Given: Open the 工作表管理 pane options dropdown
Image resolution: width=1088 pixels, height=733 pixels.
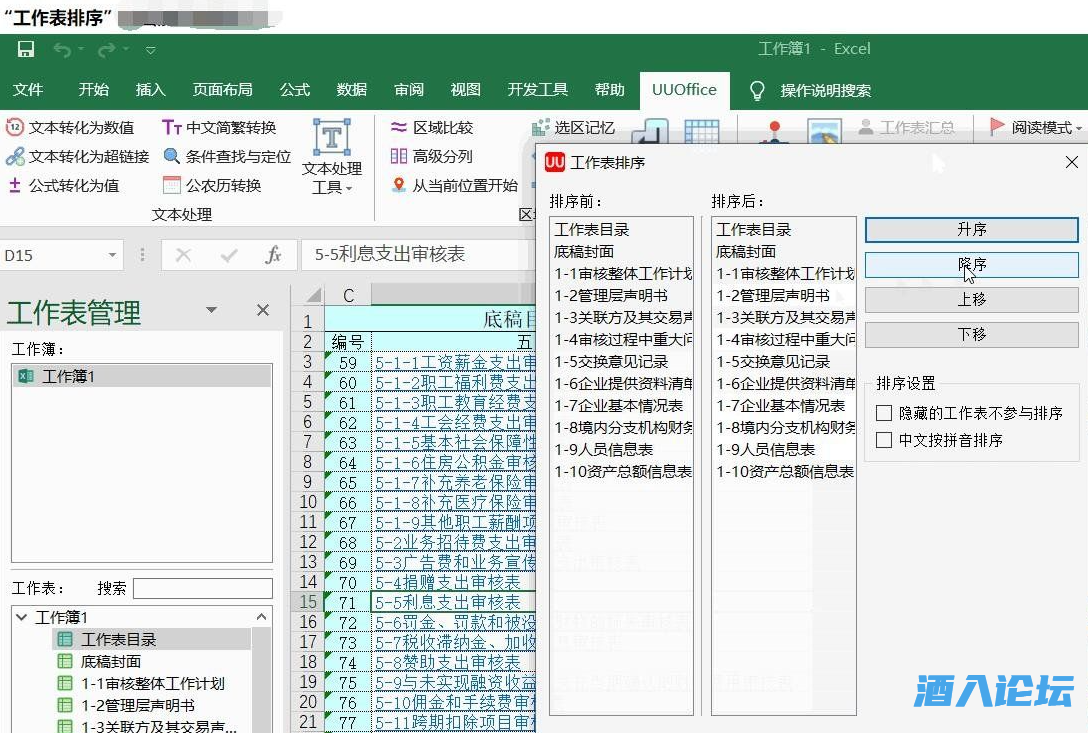Looking at the screenshot, I should [211, 310].
